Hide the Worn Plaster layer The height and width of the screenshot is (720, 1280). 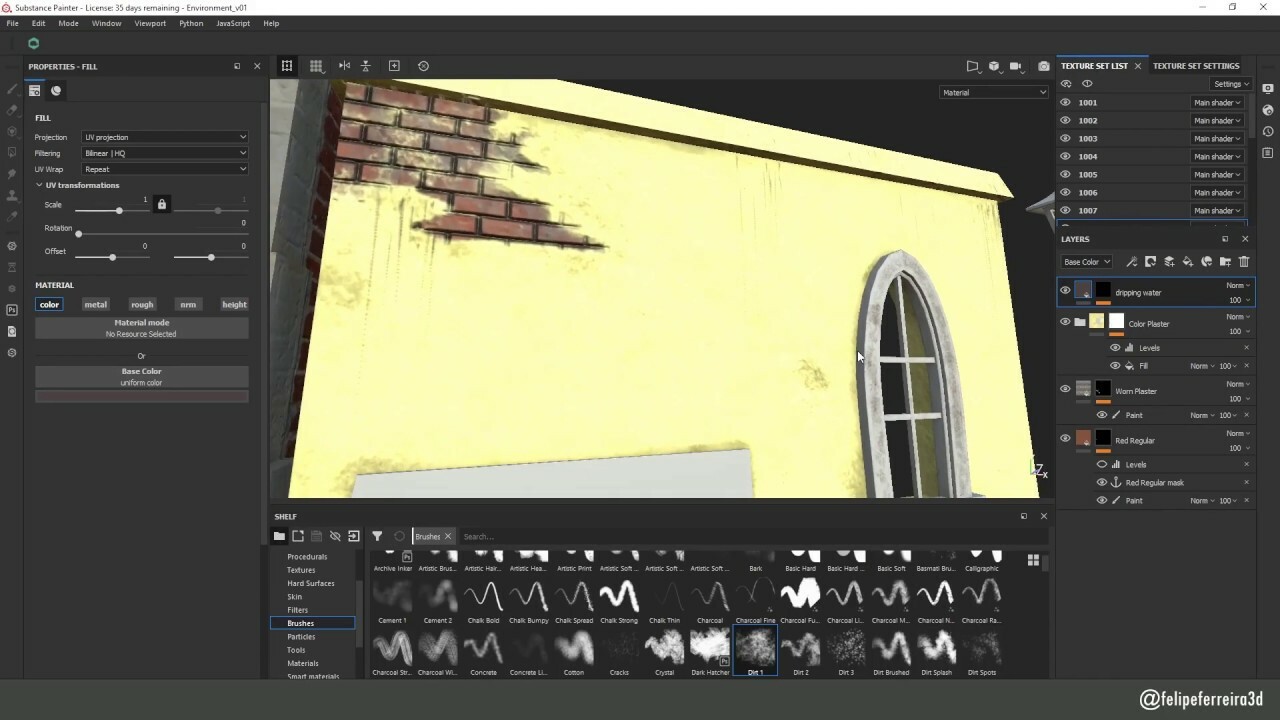click(x=1065, y=389)
